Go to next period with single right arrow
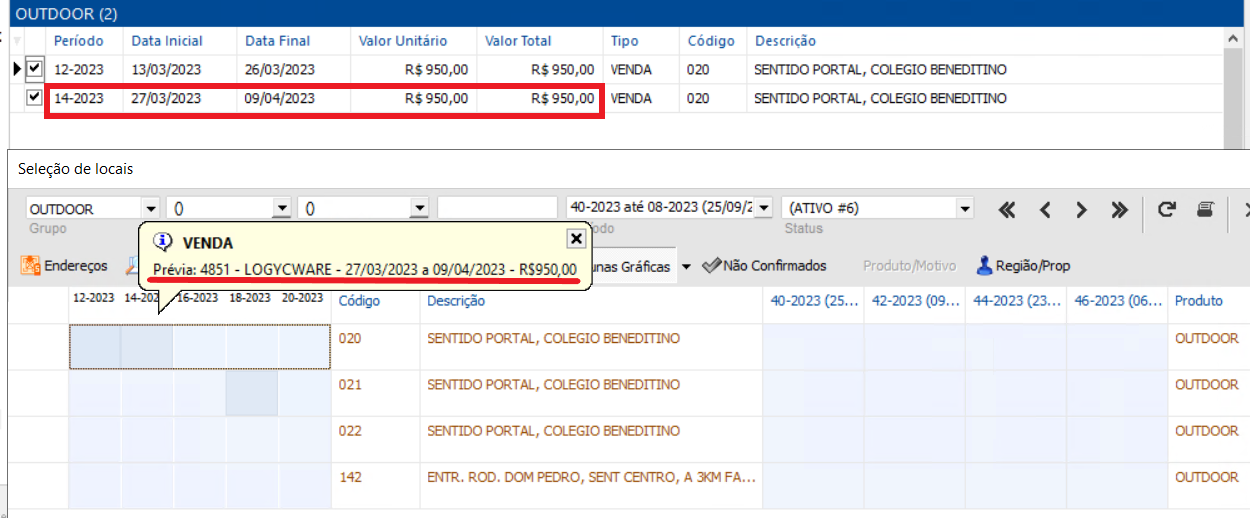This screenshot has width=1250, height=518. [1081, 210]
